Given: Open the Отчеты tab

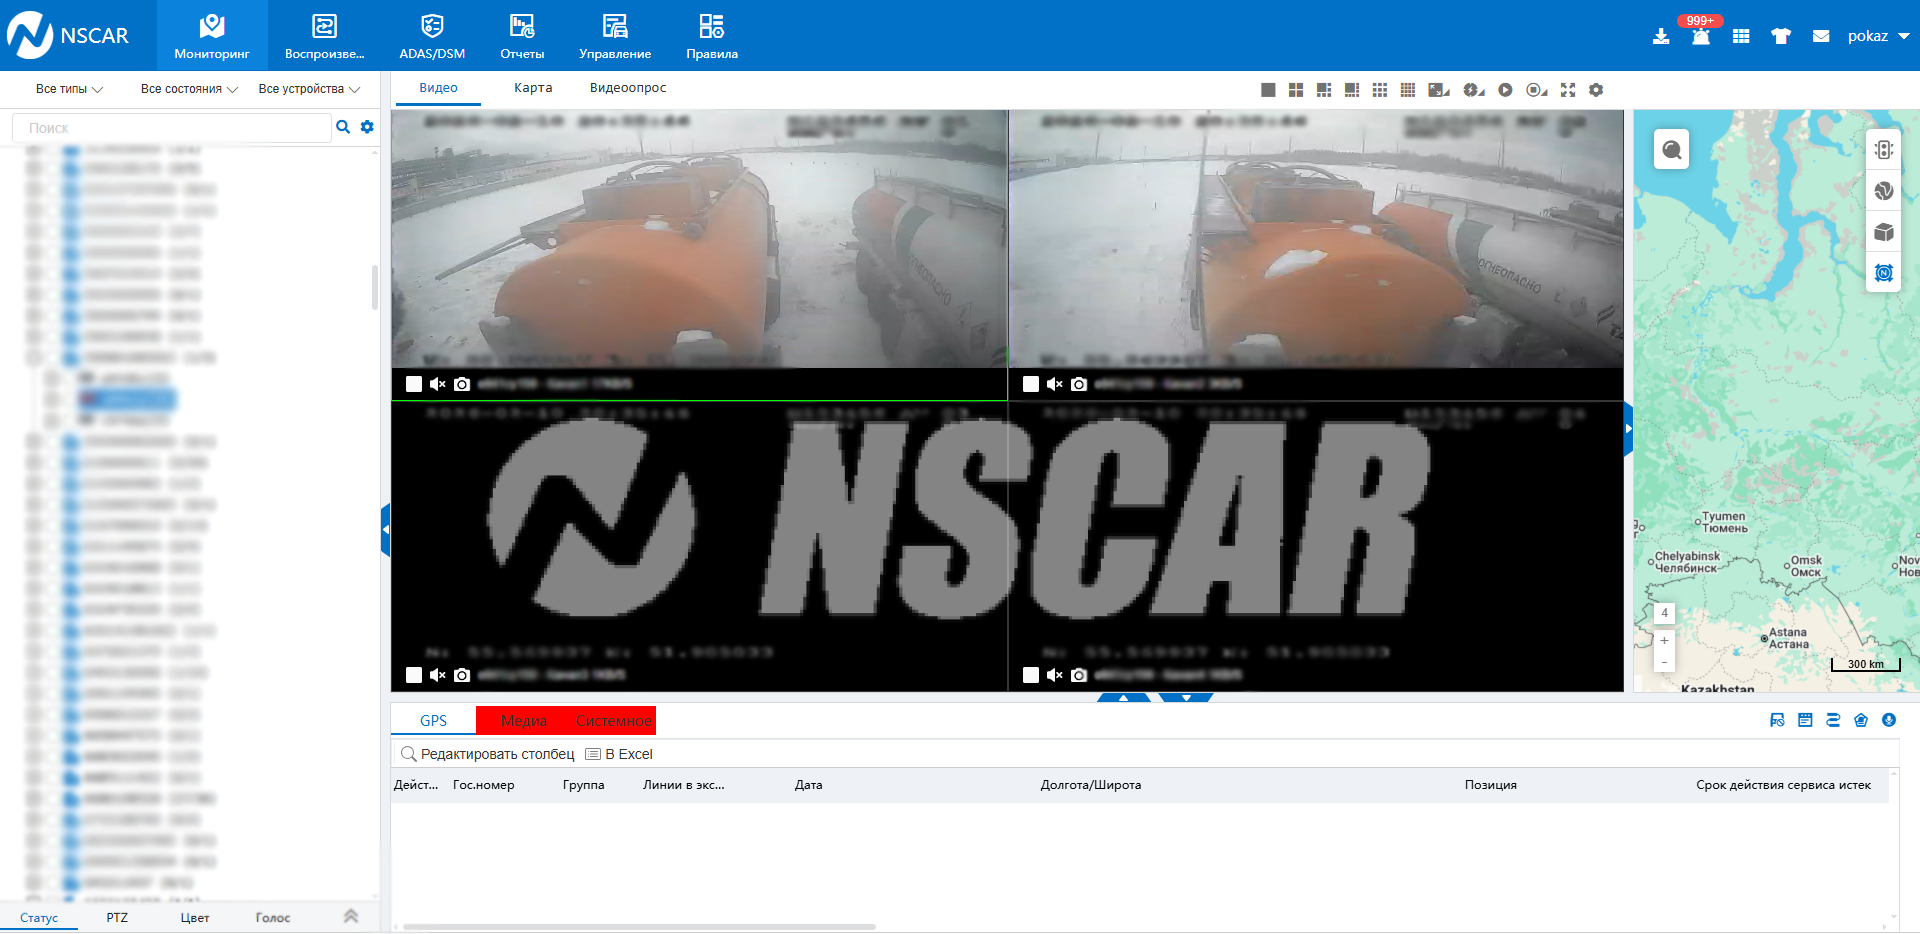Looking at the screenshot, I should point(522,36).
